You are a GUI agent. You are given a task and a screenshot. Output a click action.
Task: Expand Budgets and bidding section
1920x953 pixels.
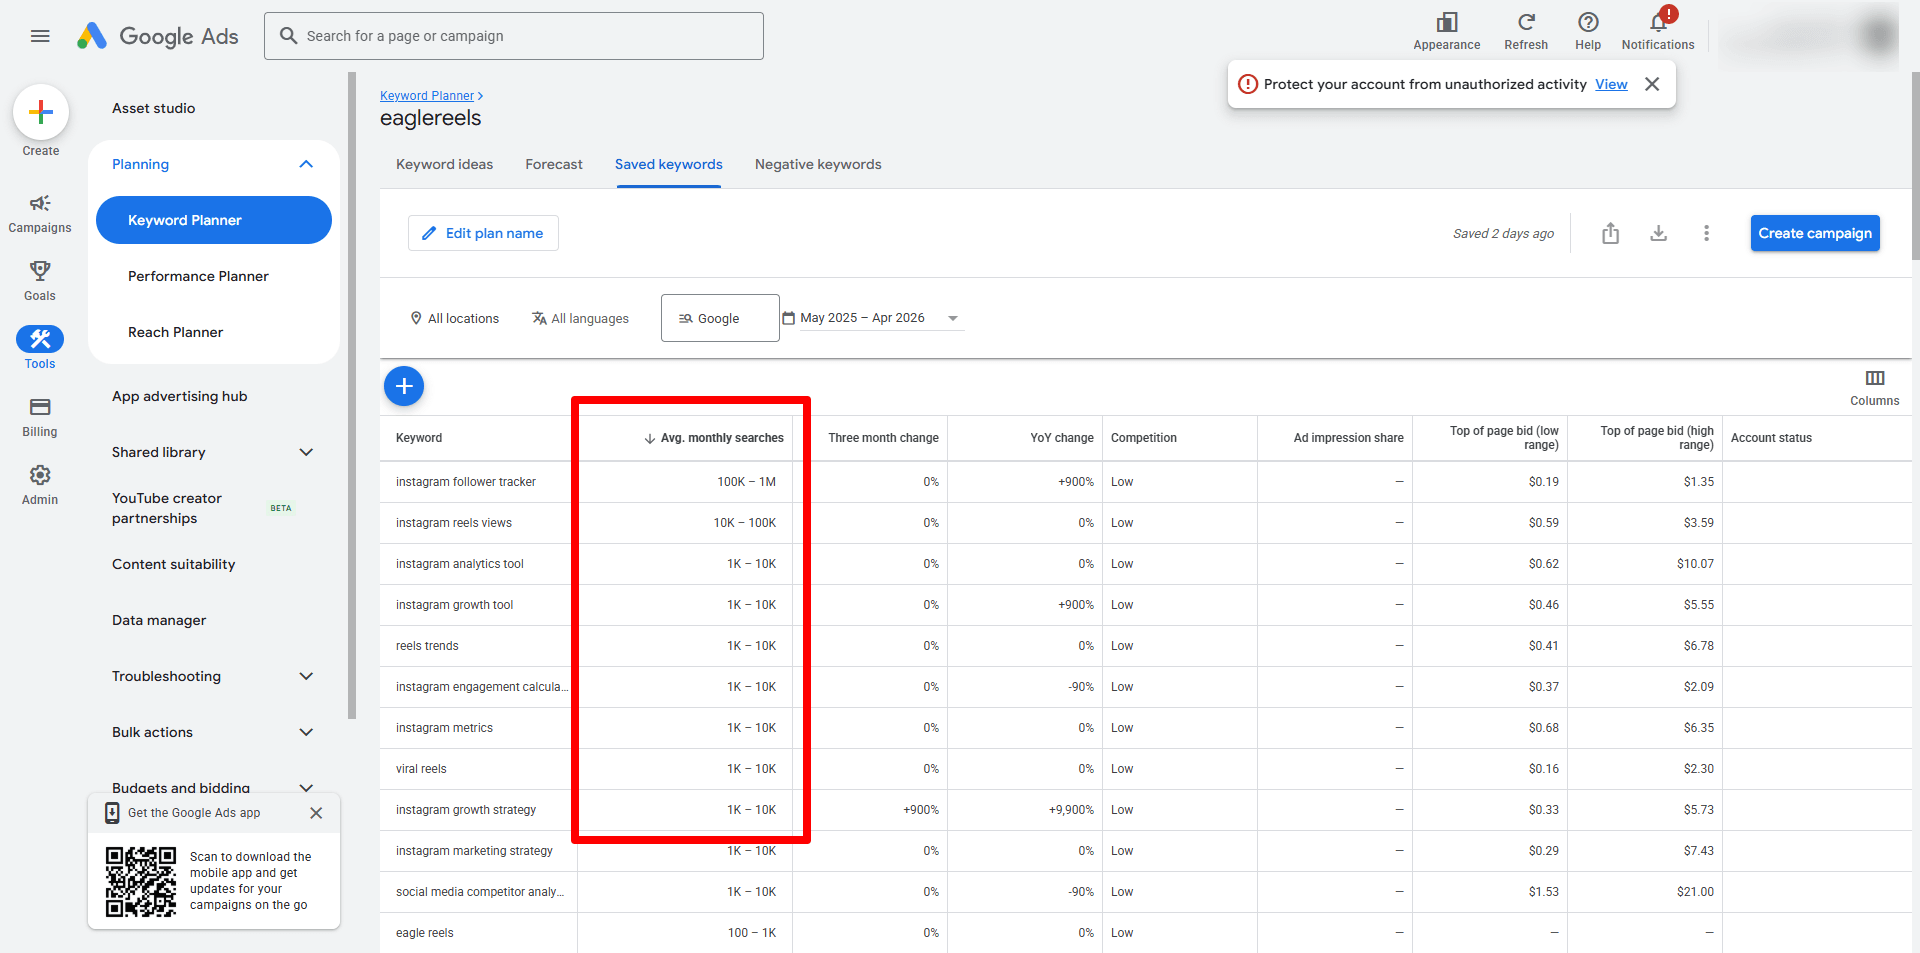(x=306, y=787)
